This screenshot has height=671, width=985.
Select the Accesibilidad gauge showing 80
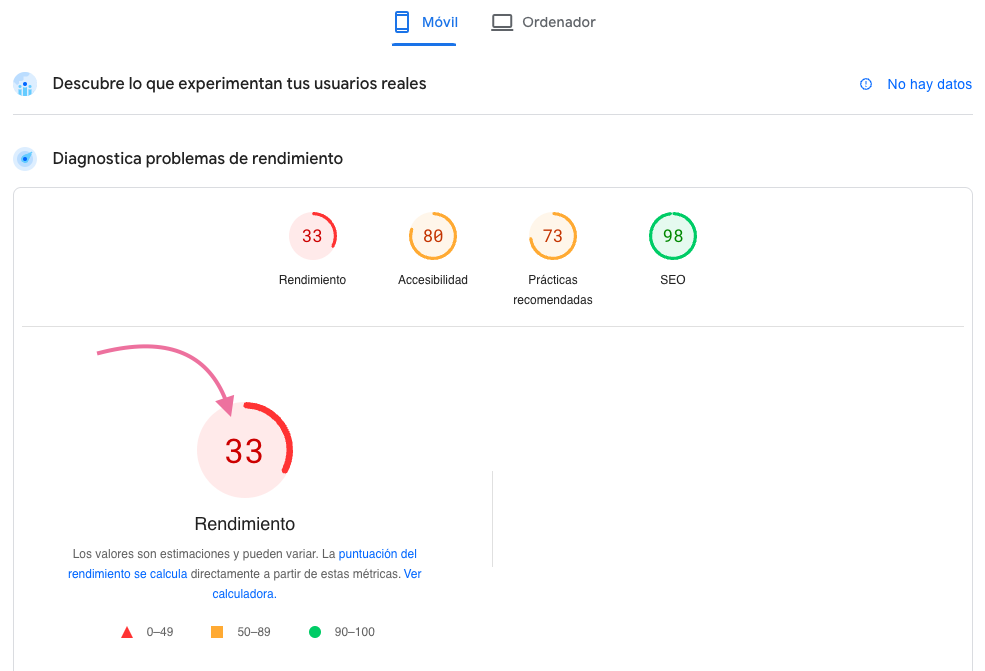(x=432, y=236)
